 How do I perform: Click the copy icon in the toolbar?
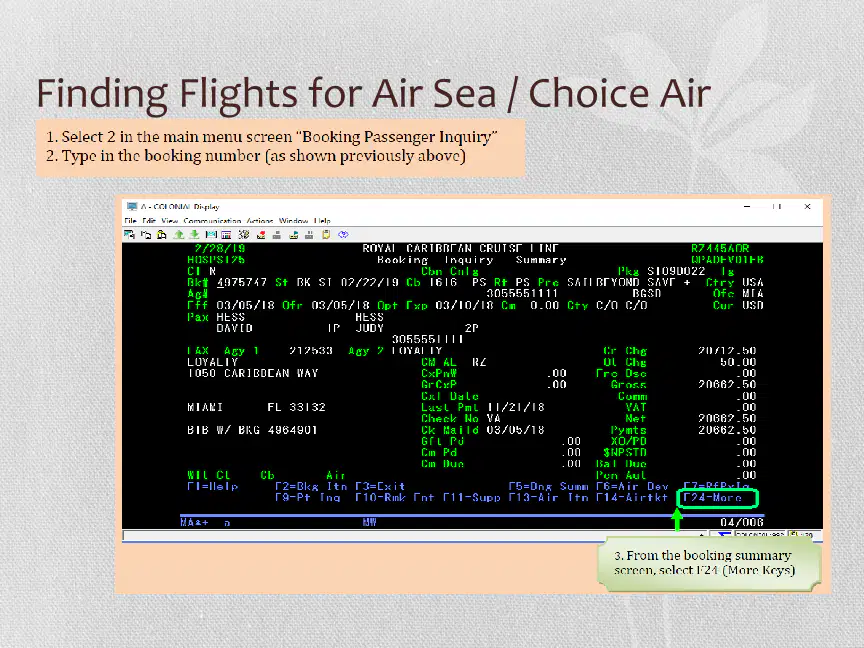point(146,235)
